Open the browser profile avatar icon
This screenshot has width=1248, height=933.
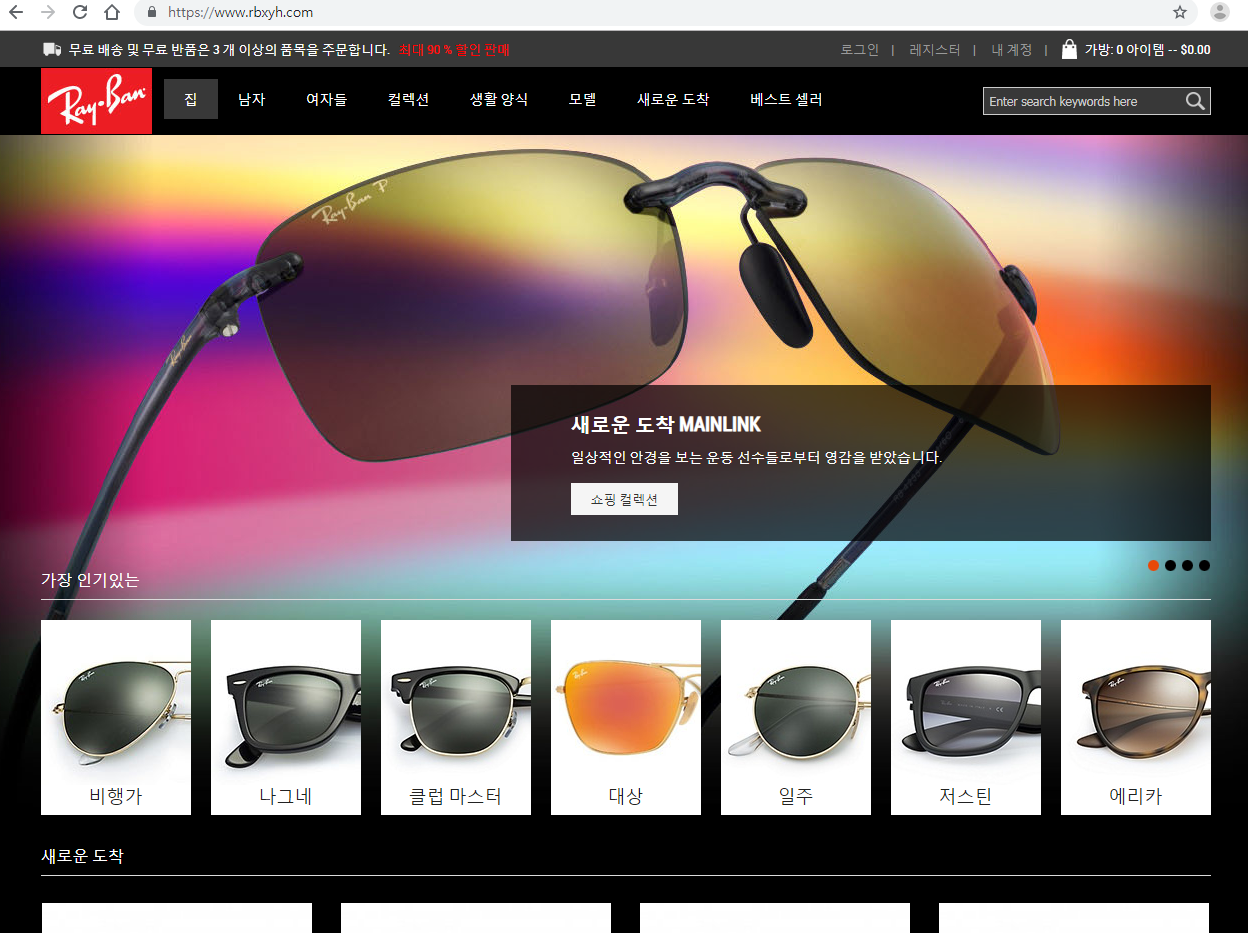(1219, 13)
